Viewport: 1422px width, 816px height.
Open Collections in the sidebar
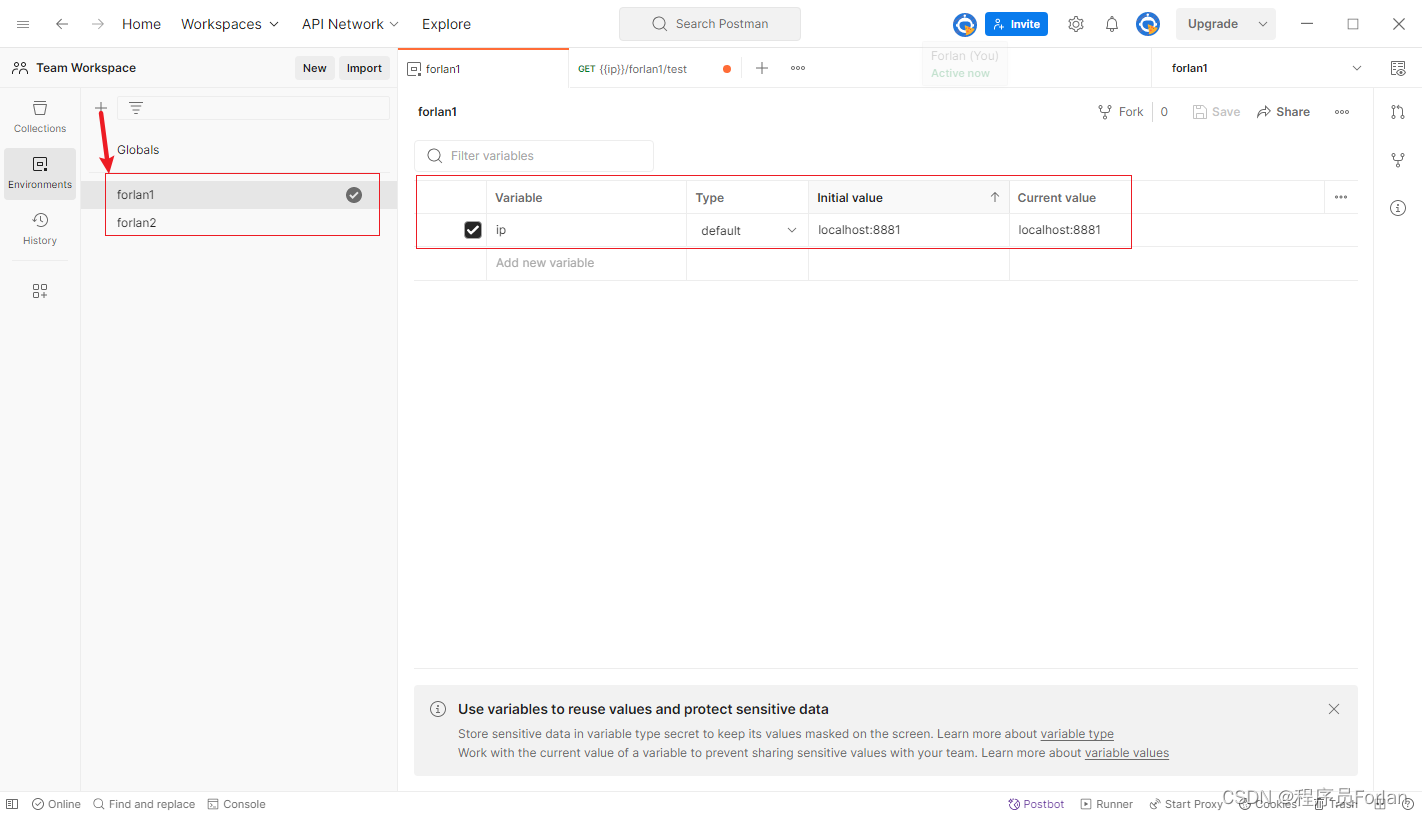point(40,117)
